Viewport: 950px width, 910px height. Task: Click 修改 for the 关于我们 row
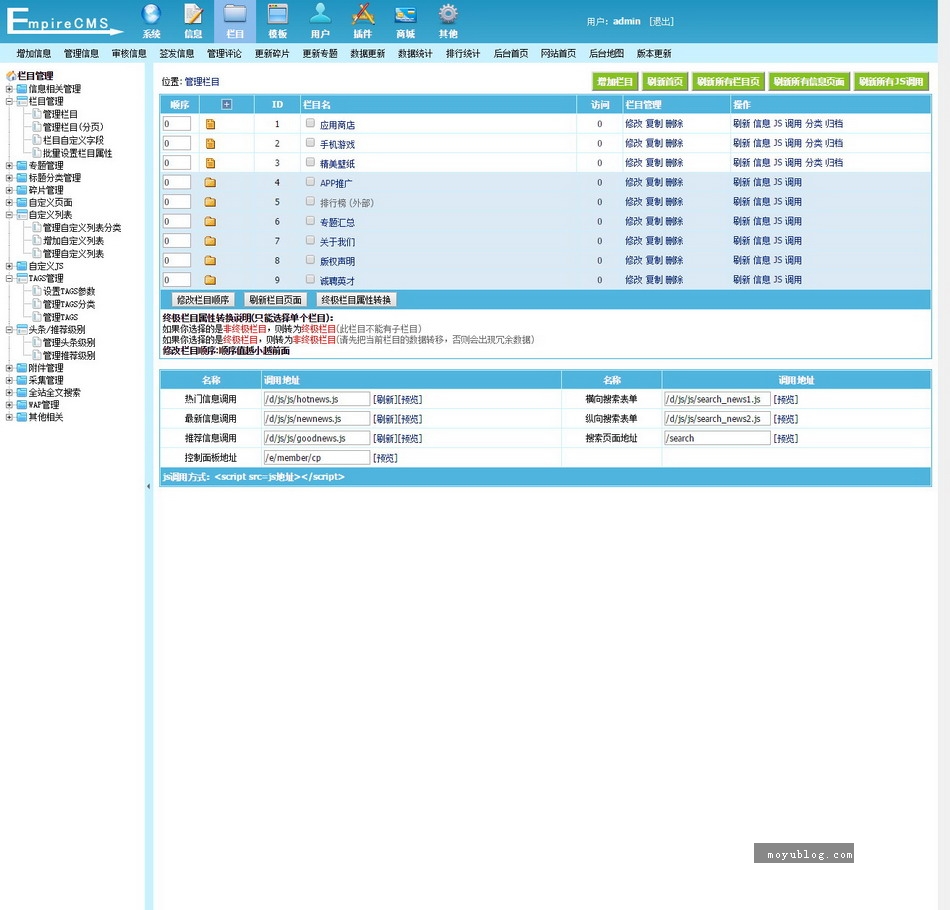coord(634,241)
